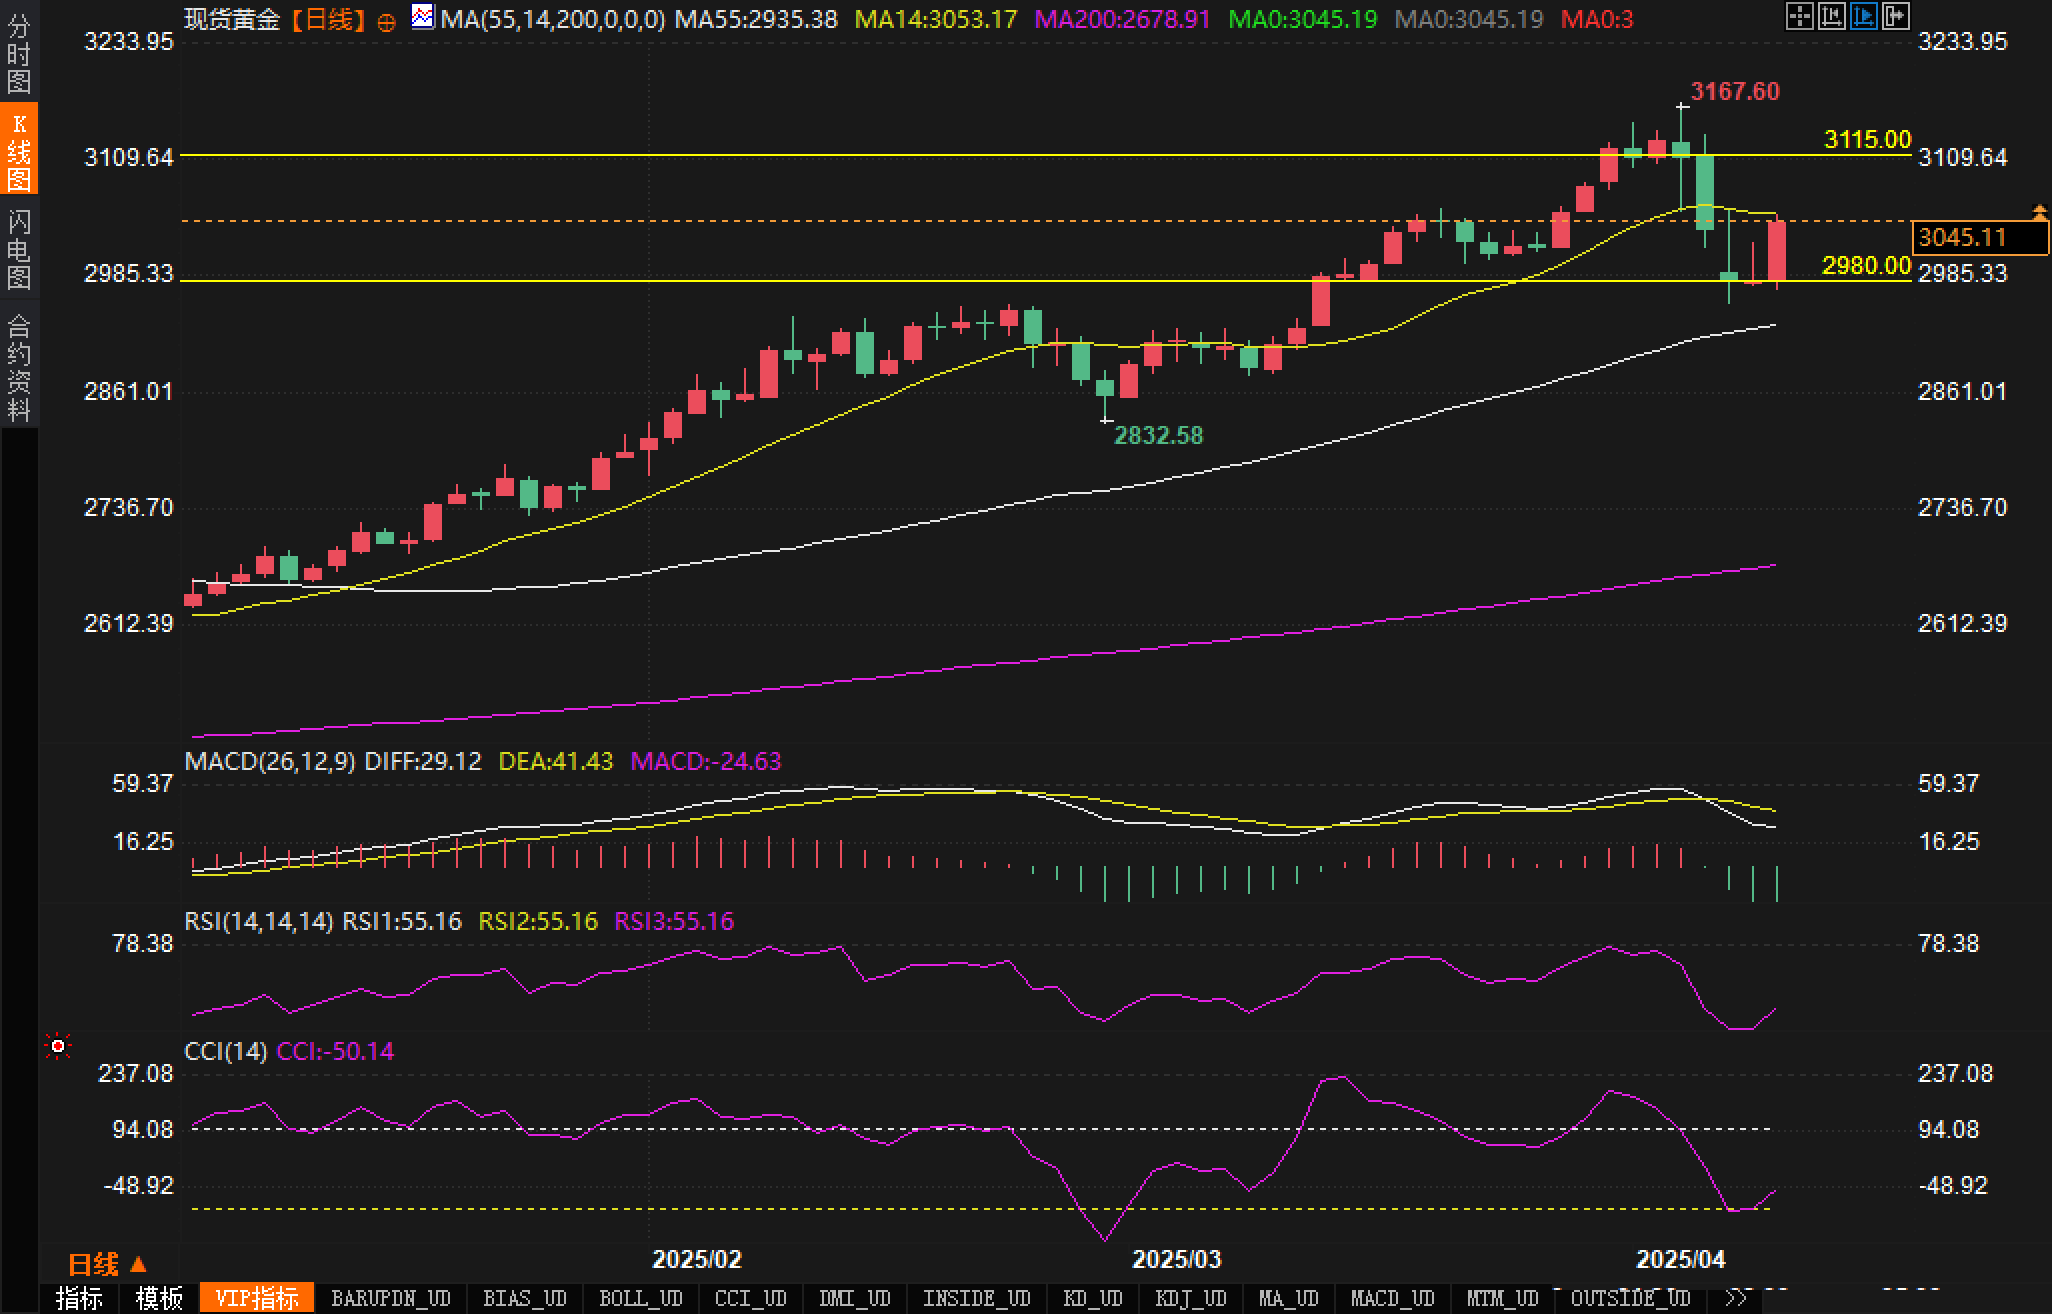This screenshot has height=1314, width=2052.
Task: Toggle the highlighted blue axis play icon
Action: pos(1863,17)
